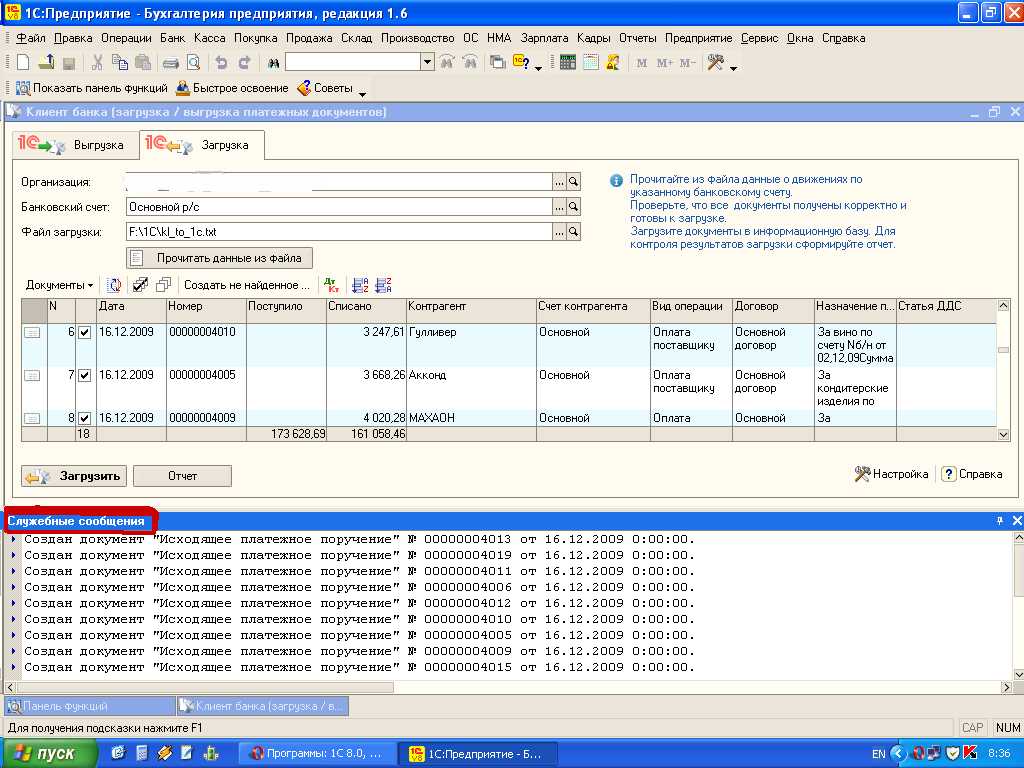Click the calculator icon in main toolbar
1024x768 pixels.
click(567, 62)
